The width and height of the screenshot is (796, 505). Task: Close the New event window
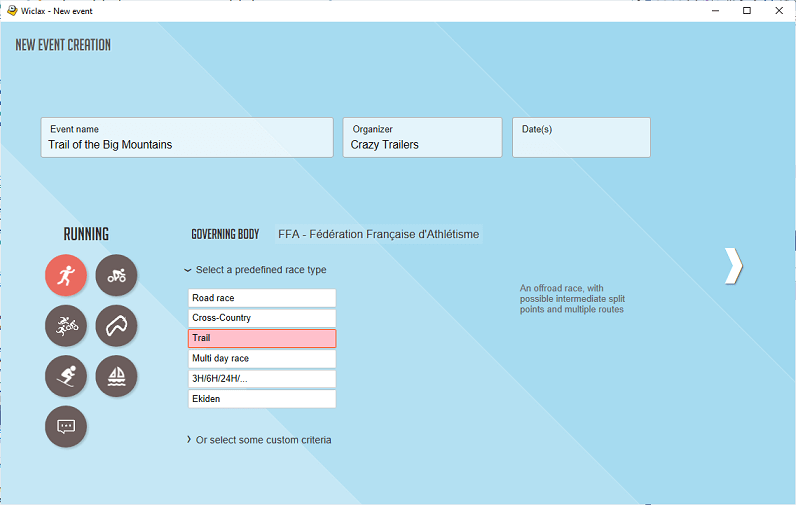(779, 11)
